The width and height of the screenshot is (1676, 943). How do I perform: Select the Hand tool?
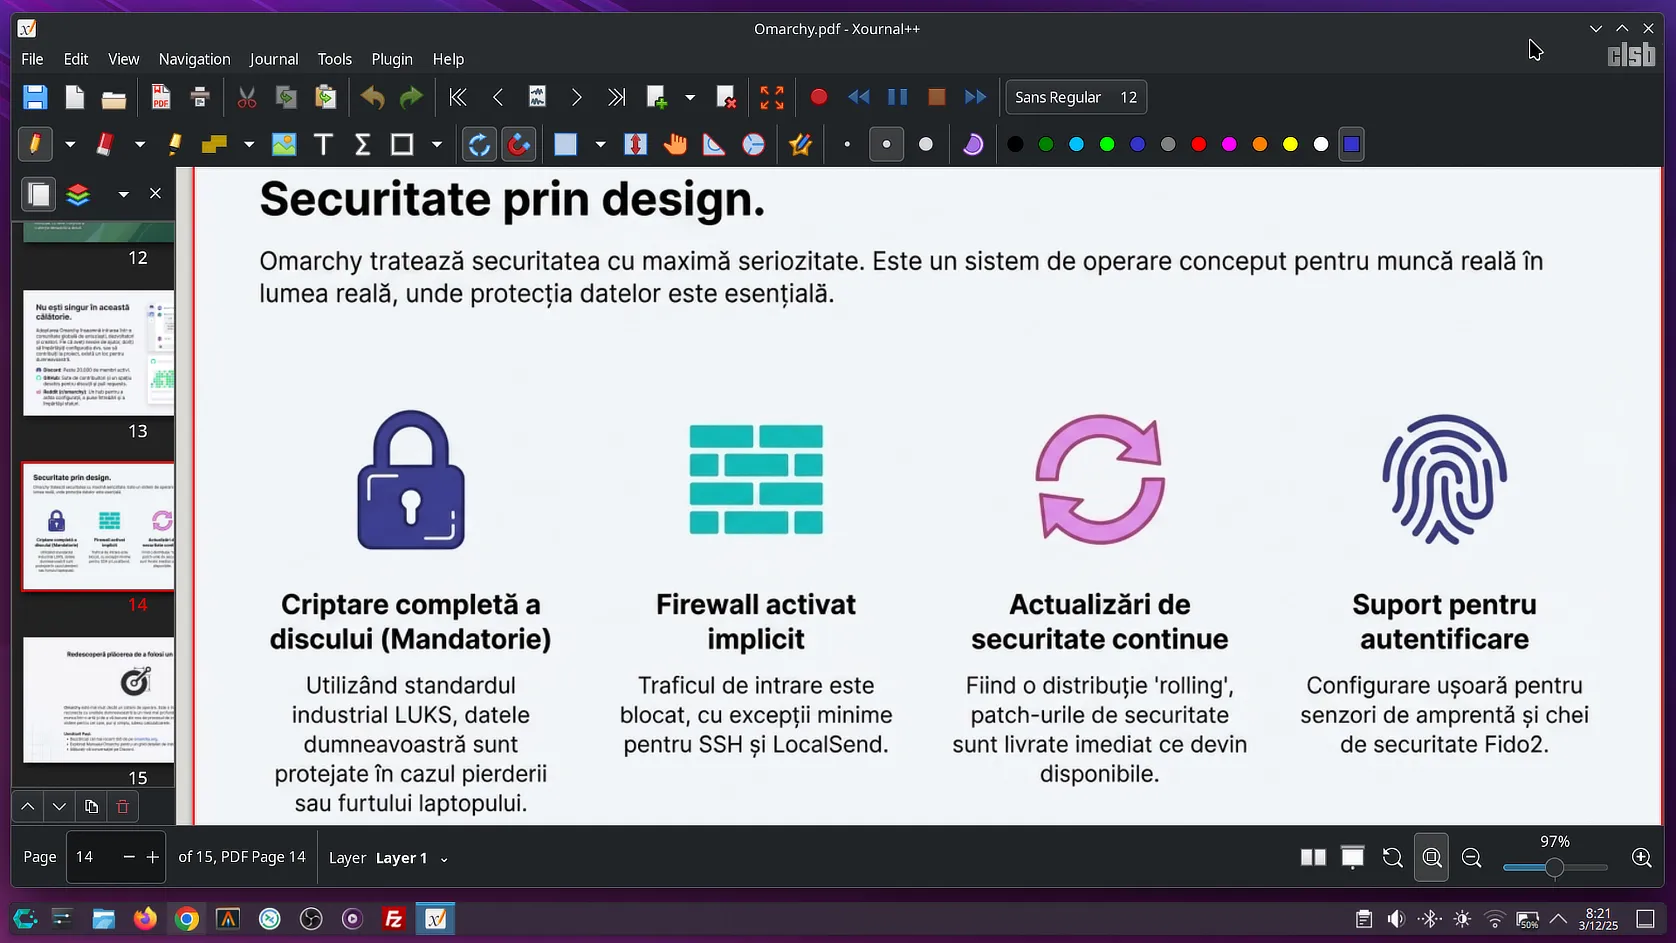click(x=675, y=145)
